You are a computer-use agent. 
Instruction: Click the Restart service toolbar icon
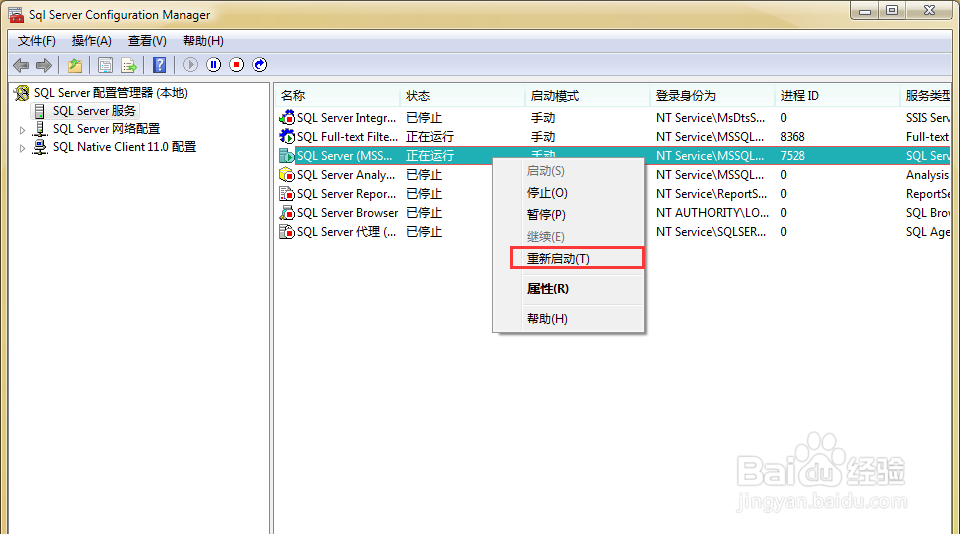(x=260, y=64)
